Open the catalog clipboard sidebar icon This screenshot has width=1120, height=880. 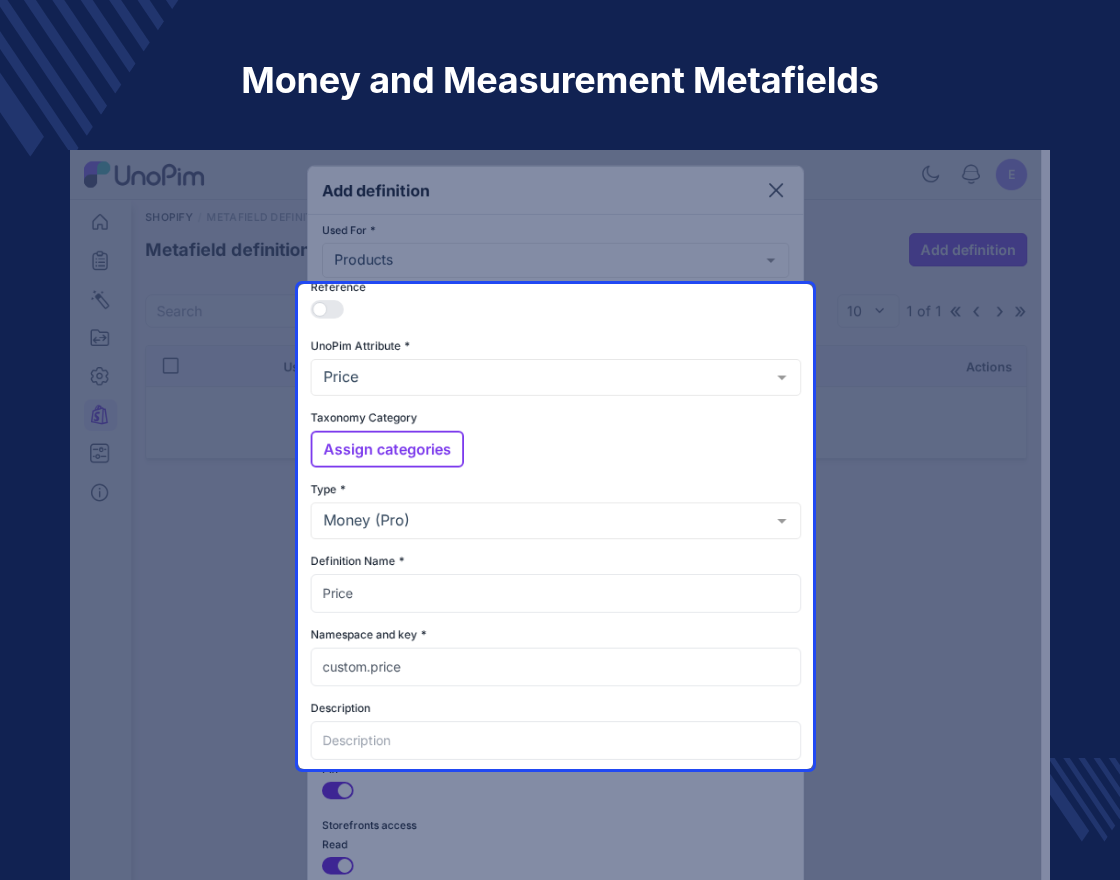(x=100, y=261)
